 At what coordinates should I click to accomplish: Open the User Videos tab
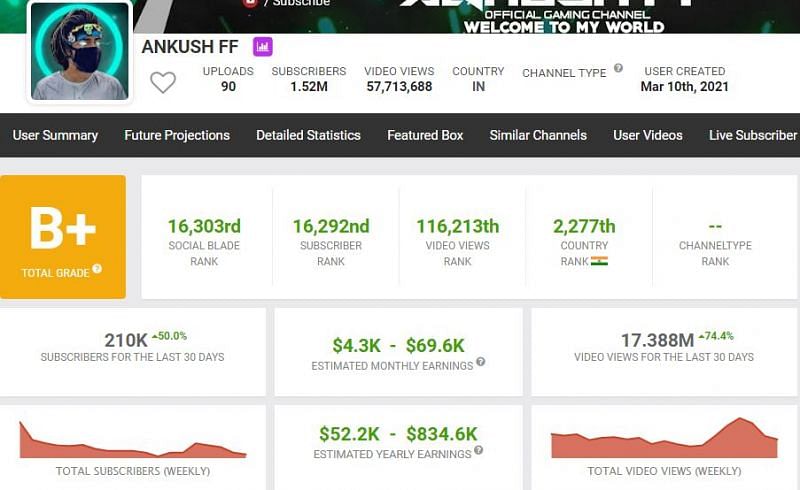click(x=648, y=135)
